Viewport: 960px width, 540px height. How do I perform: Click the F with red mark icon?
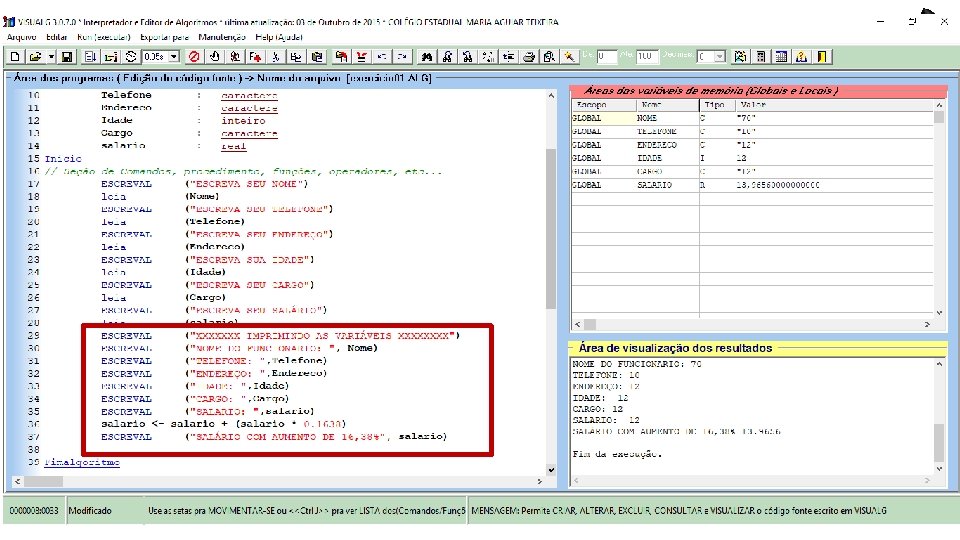(x=255, y=56)
